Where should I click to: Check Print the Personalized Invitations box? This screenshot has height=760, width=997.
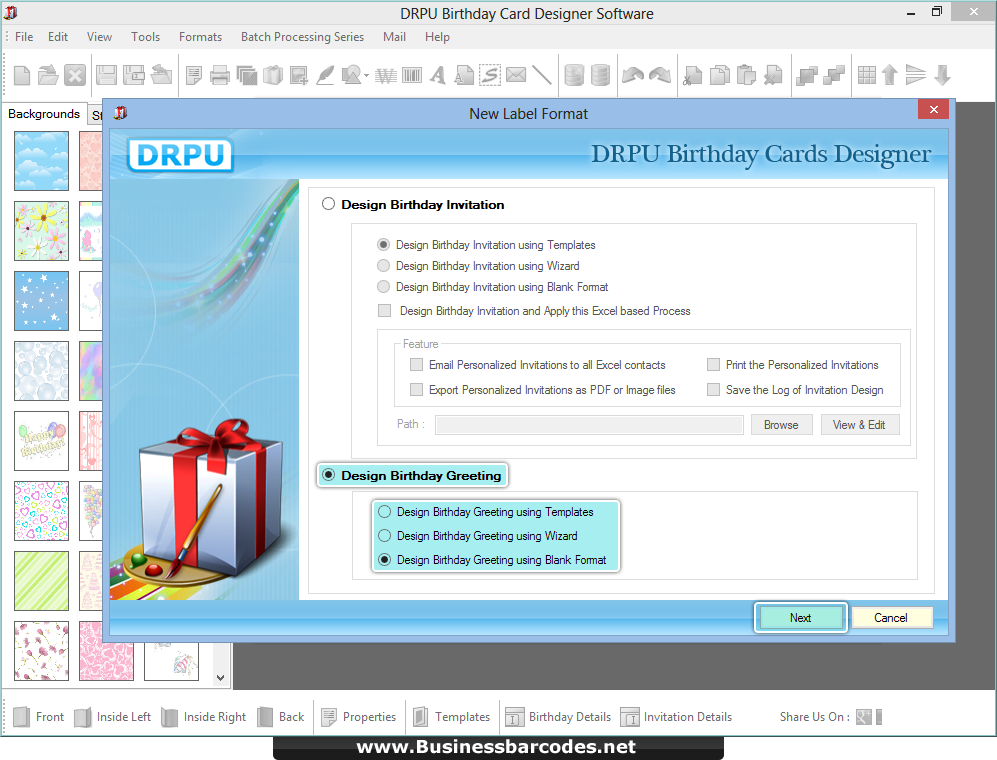(713, 364)
